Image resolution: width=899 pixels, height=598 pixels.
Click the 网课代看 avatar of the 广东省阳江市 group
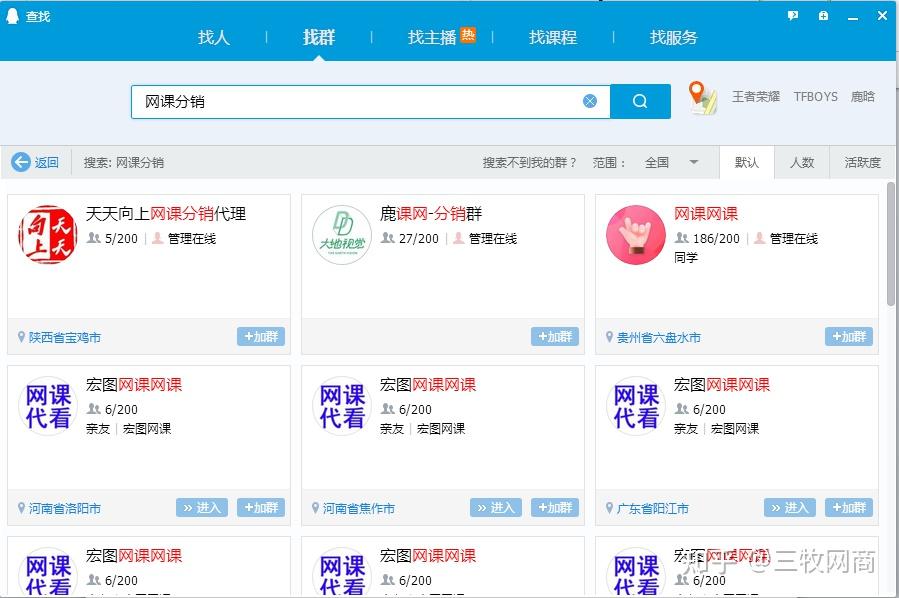pos(636,405)
